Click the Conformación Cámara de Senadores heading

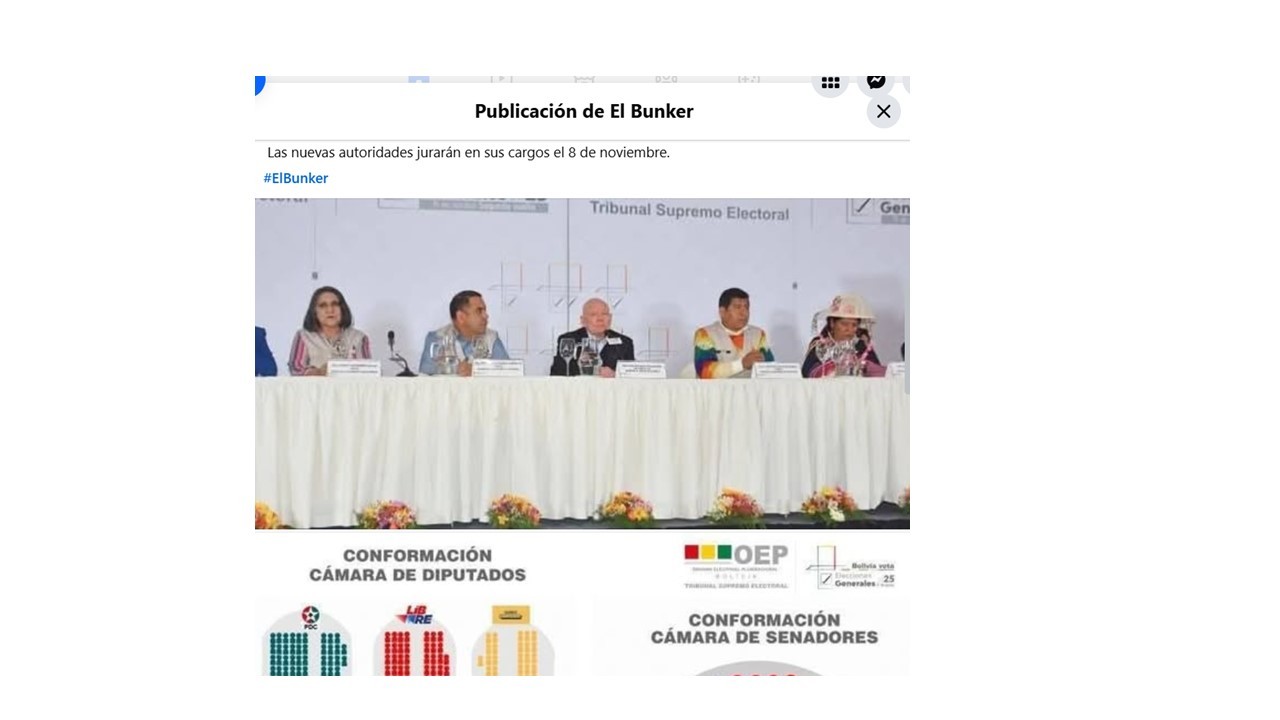[x=764, y=628]
